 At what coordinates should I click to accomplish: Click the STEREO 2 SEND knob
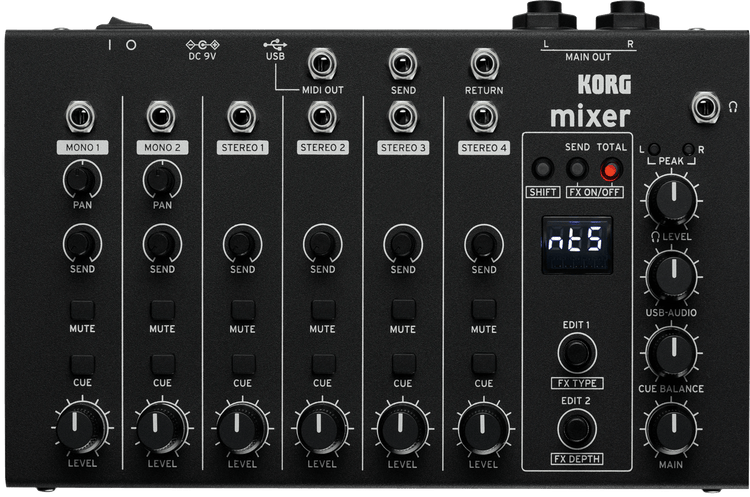322,243
